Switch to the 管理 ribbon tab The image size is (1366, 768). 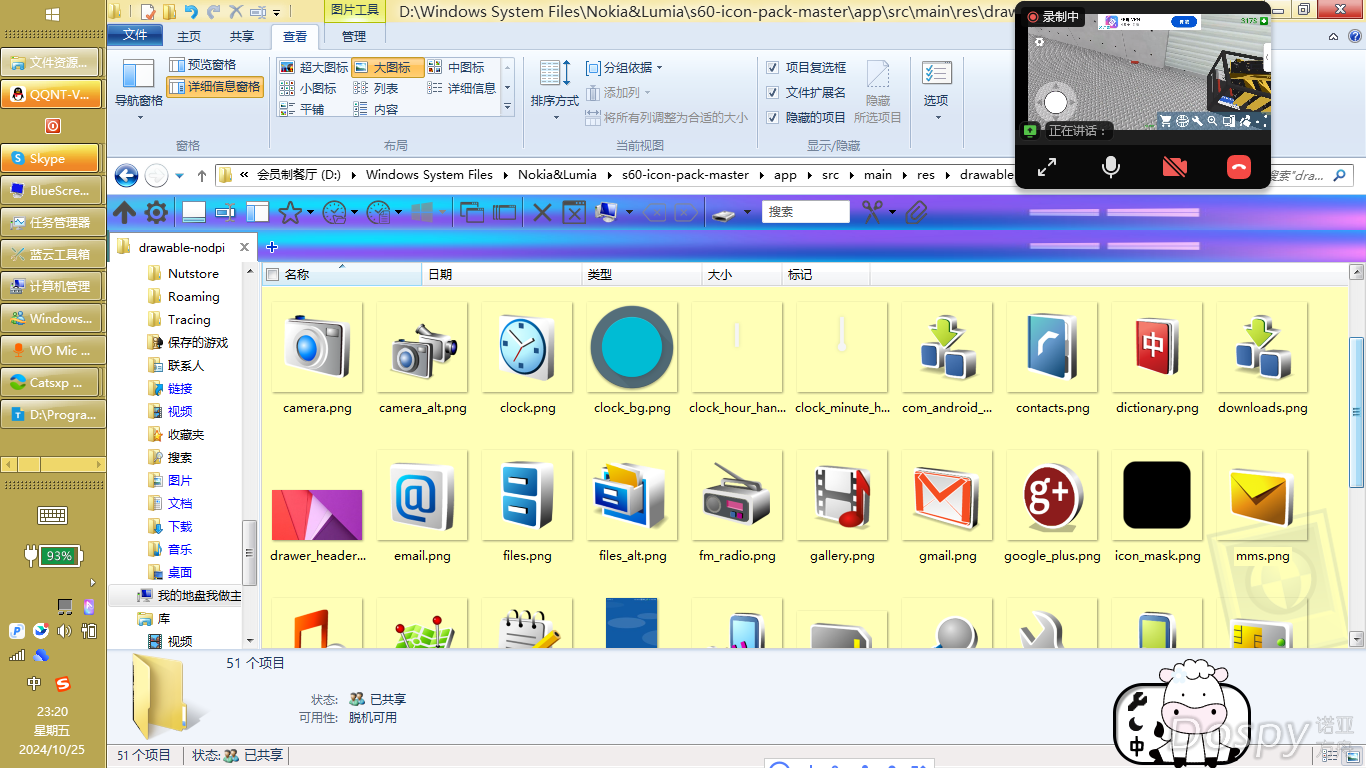(354, 36)
